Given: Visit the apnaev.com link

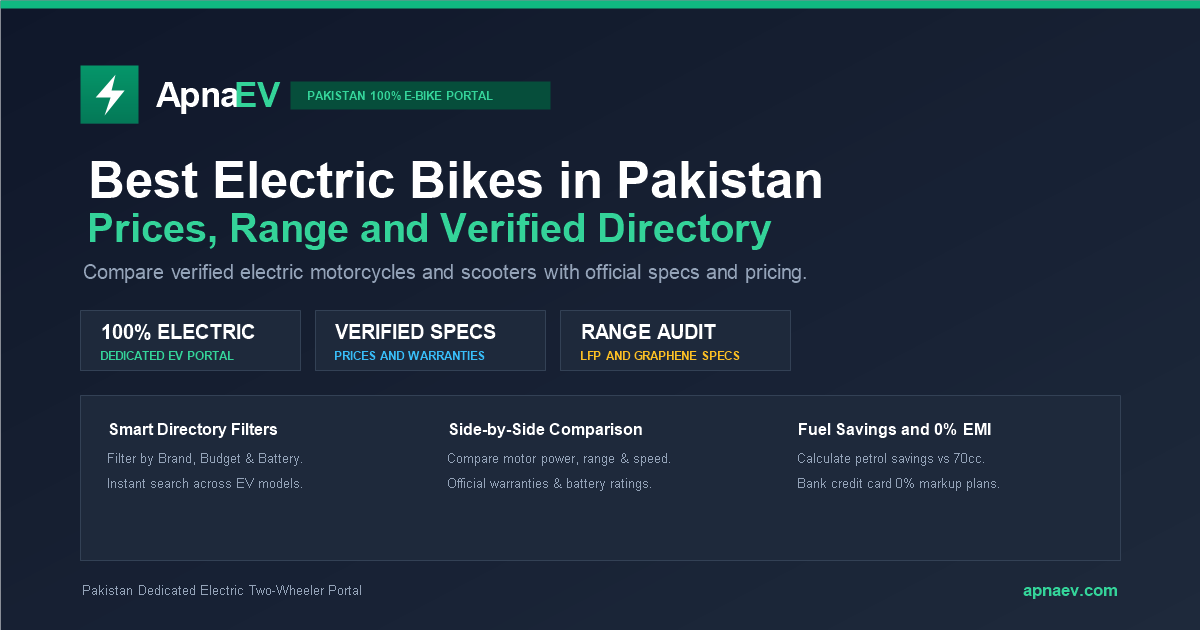Looking at the screenshot, I should point(1070,591).
